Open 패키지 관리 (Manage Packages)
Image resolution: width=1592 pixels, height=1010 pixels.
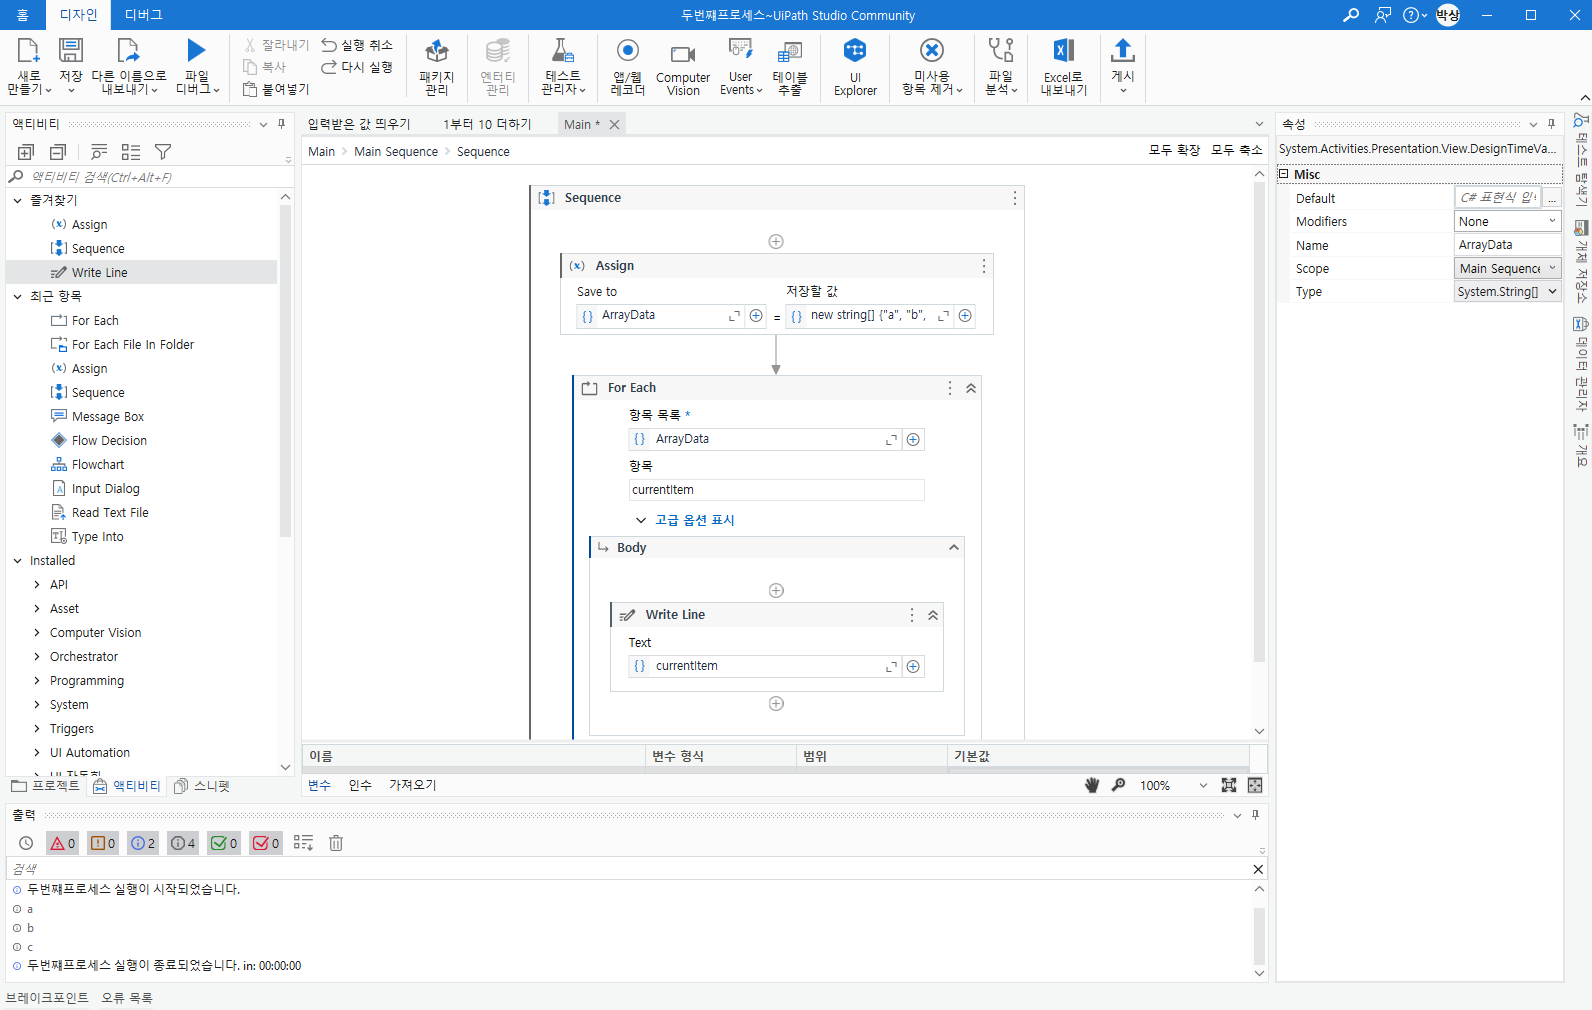tap(437, 67)
